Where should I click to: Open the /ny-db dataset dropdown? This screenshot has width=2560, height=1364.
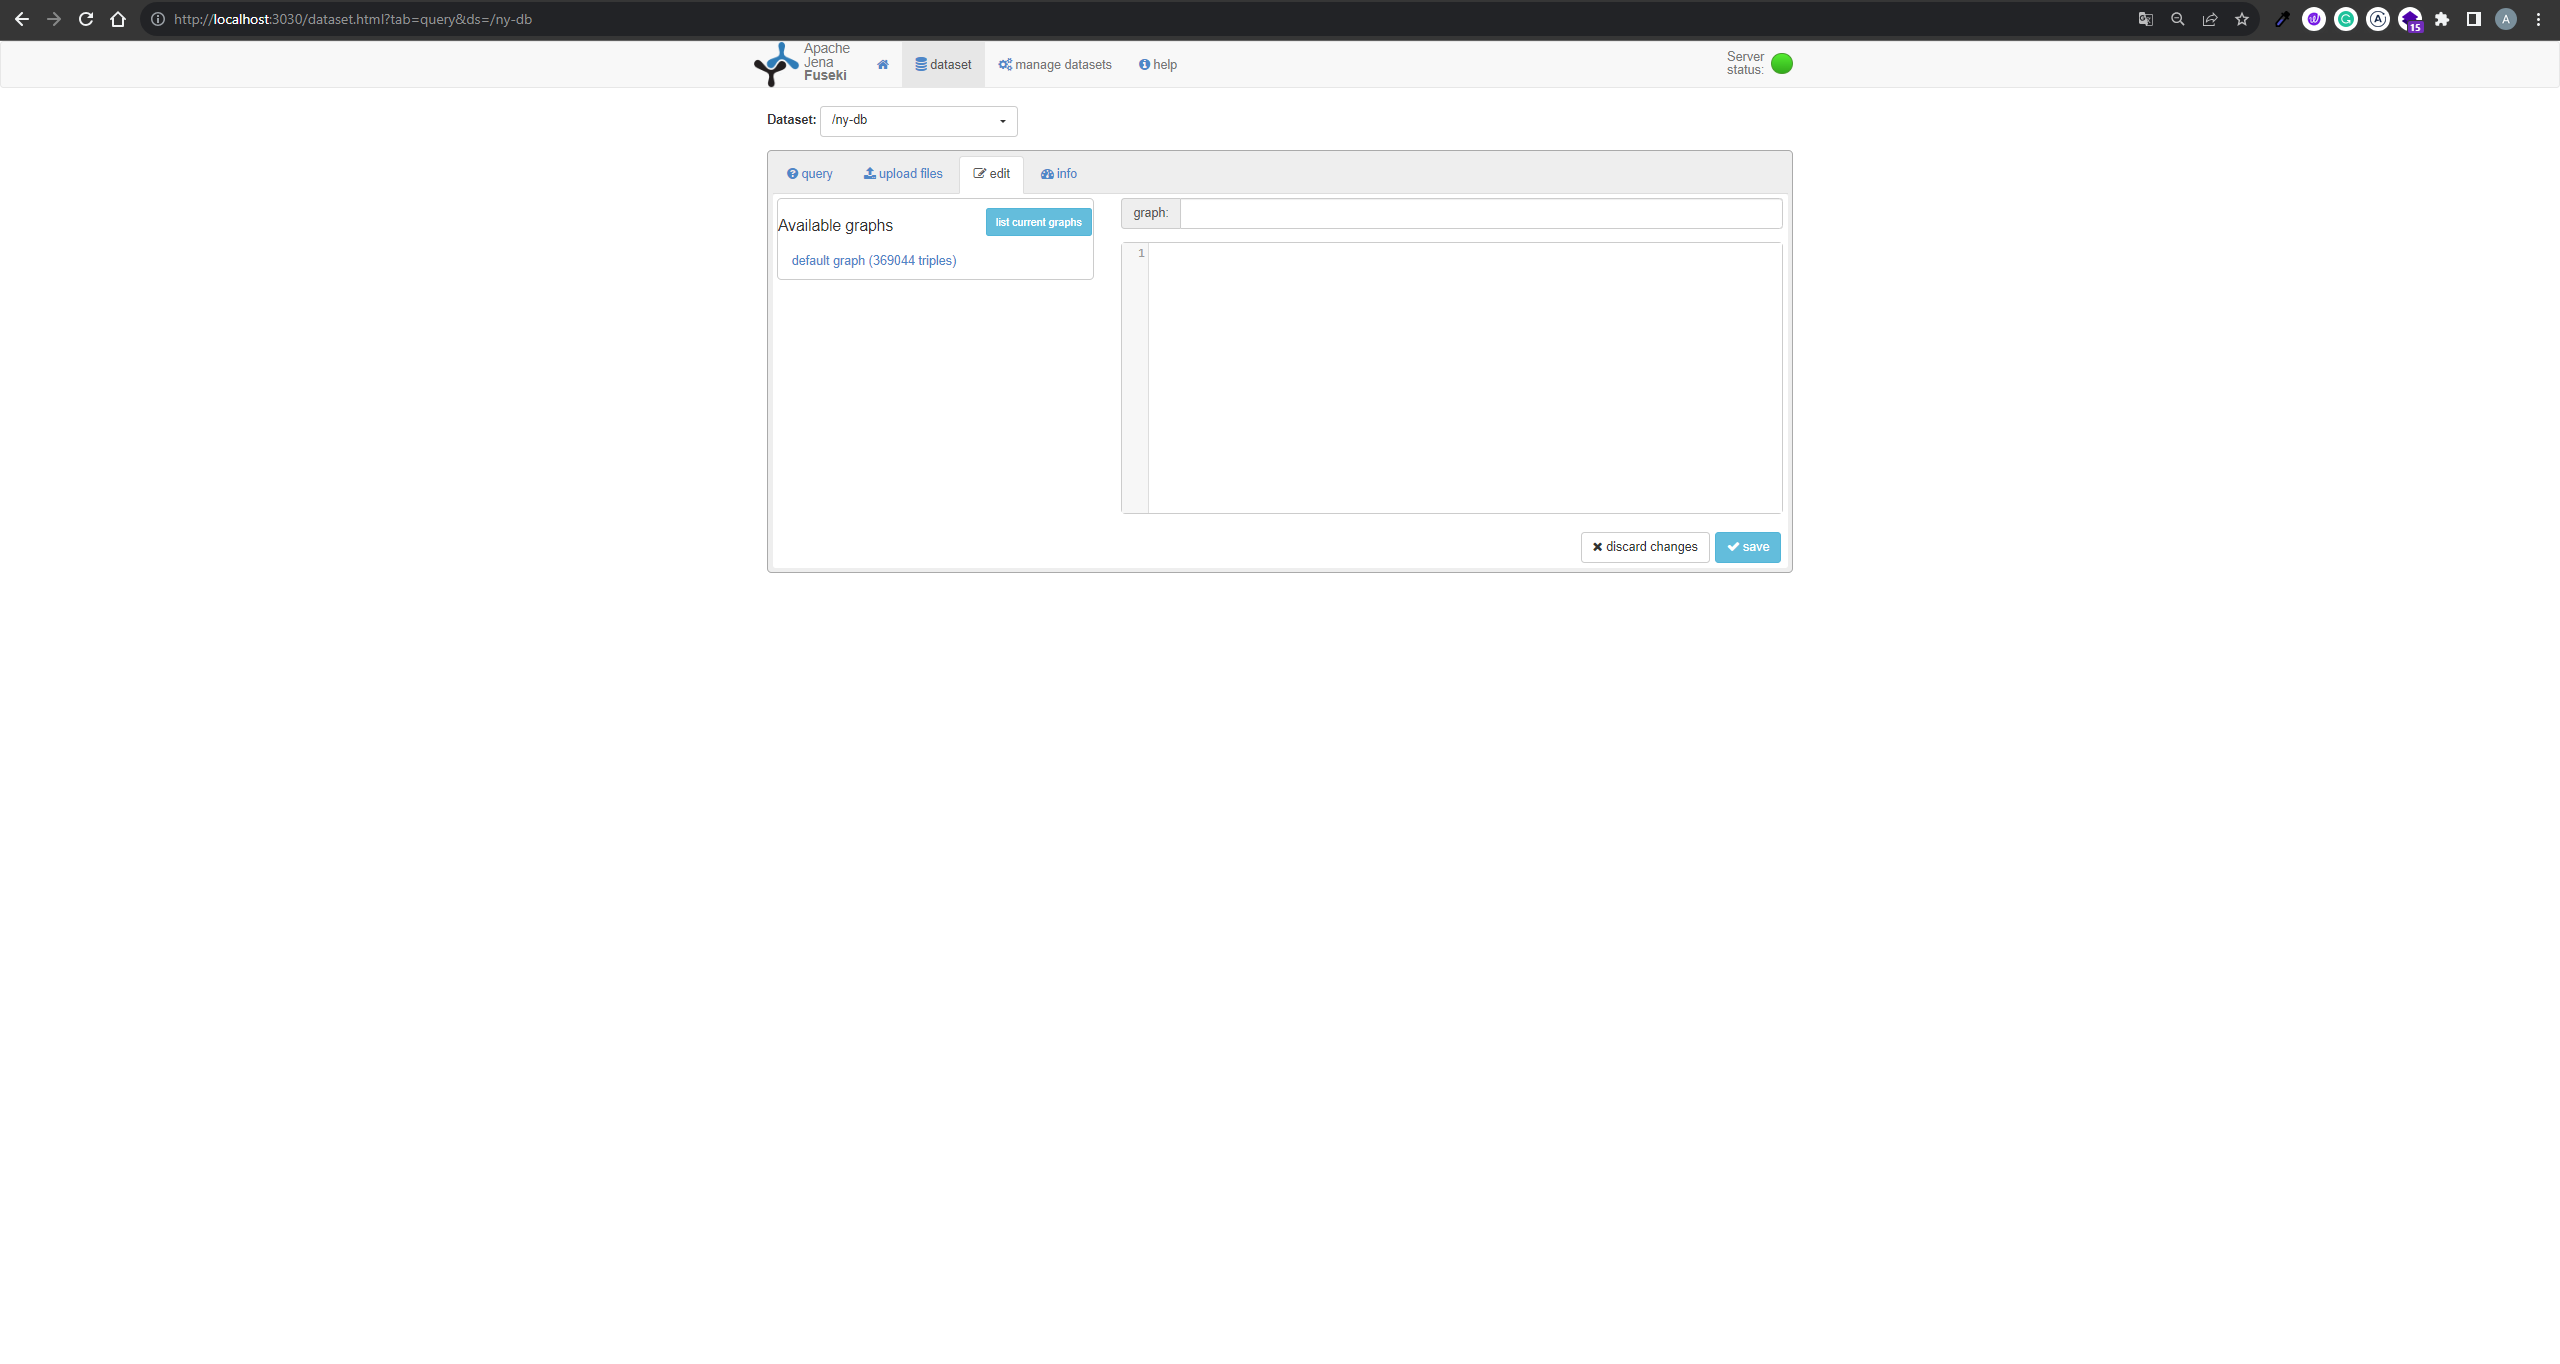click(x=918, y=121)
